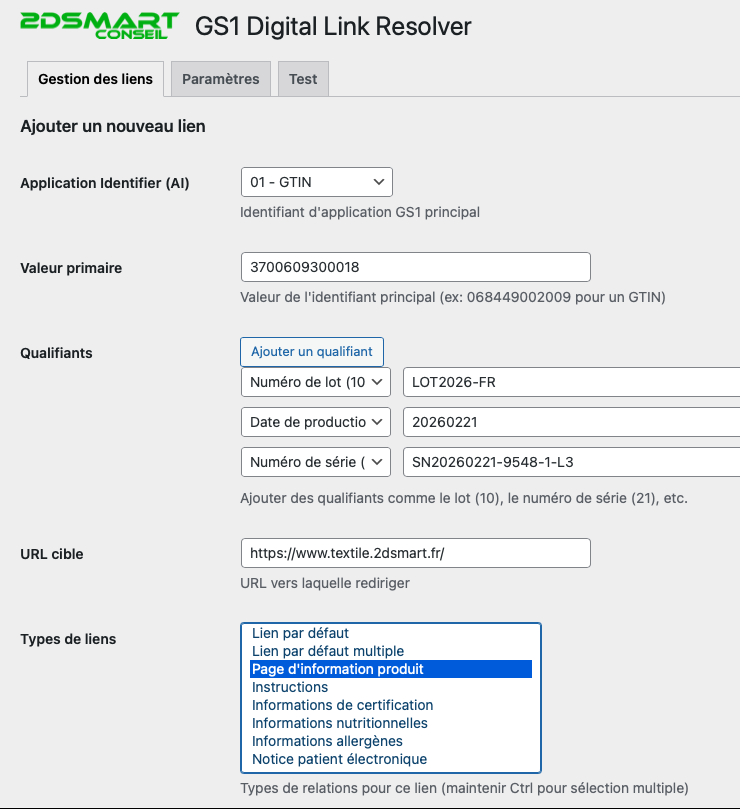Image resolution: width=740 pixels, height=809 pixels.
Task: Click the URL cible input field
Action: (x=415, y=554)
